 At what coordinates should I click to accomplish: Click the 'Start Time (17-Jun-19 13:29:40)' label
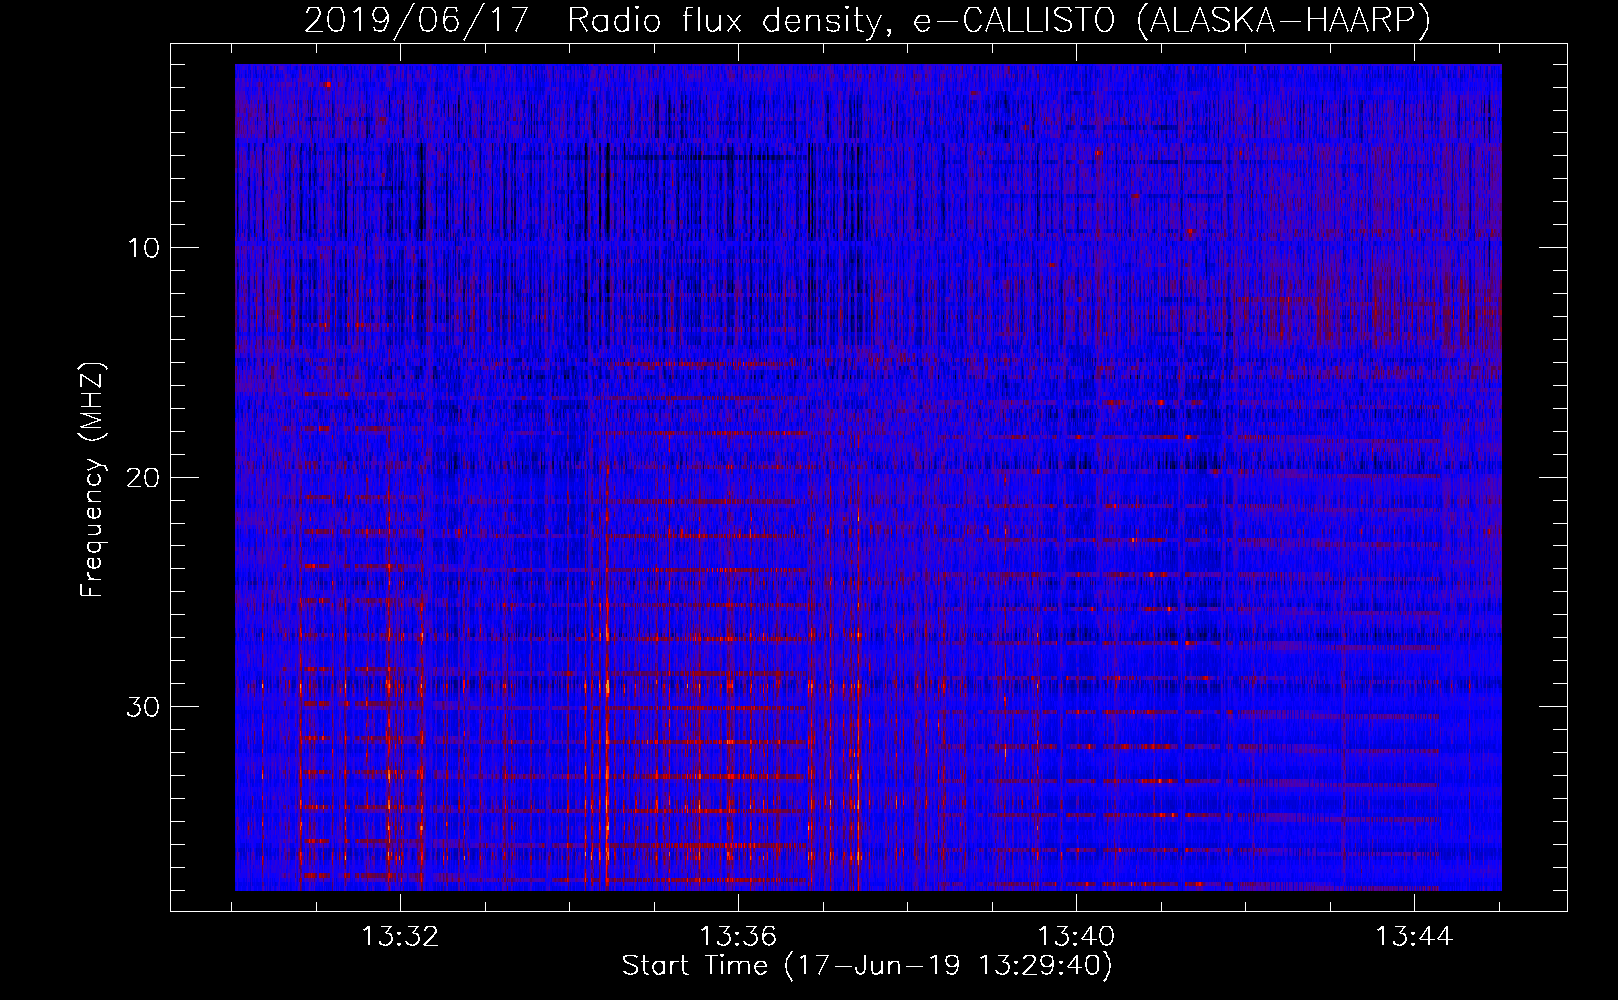(x=867, y=966)
